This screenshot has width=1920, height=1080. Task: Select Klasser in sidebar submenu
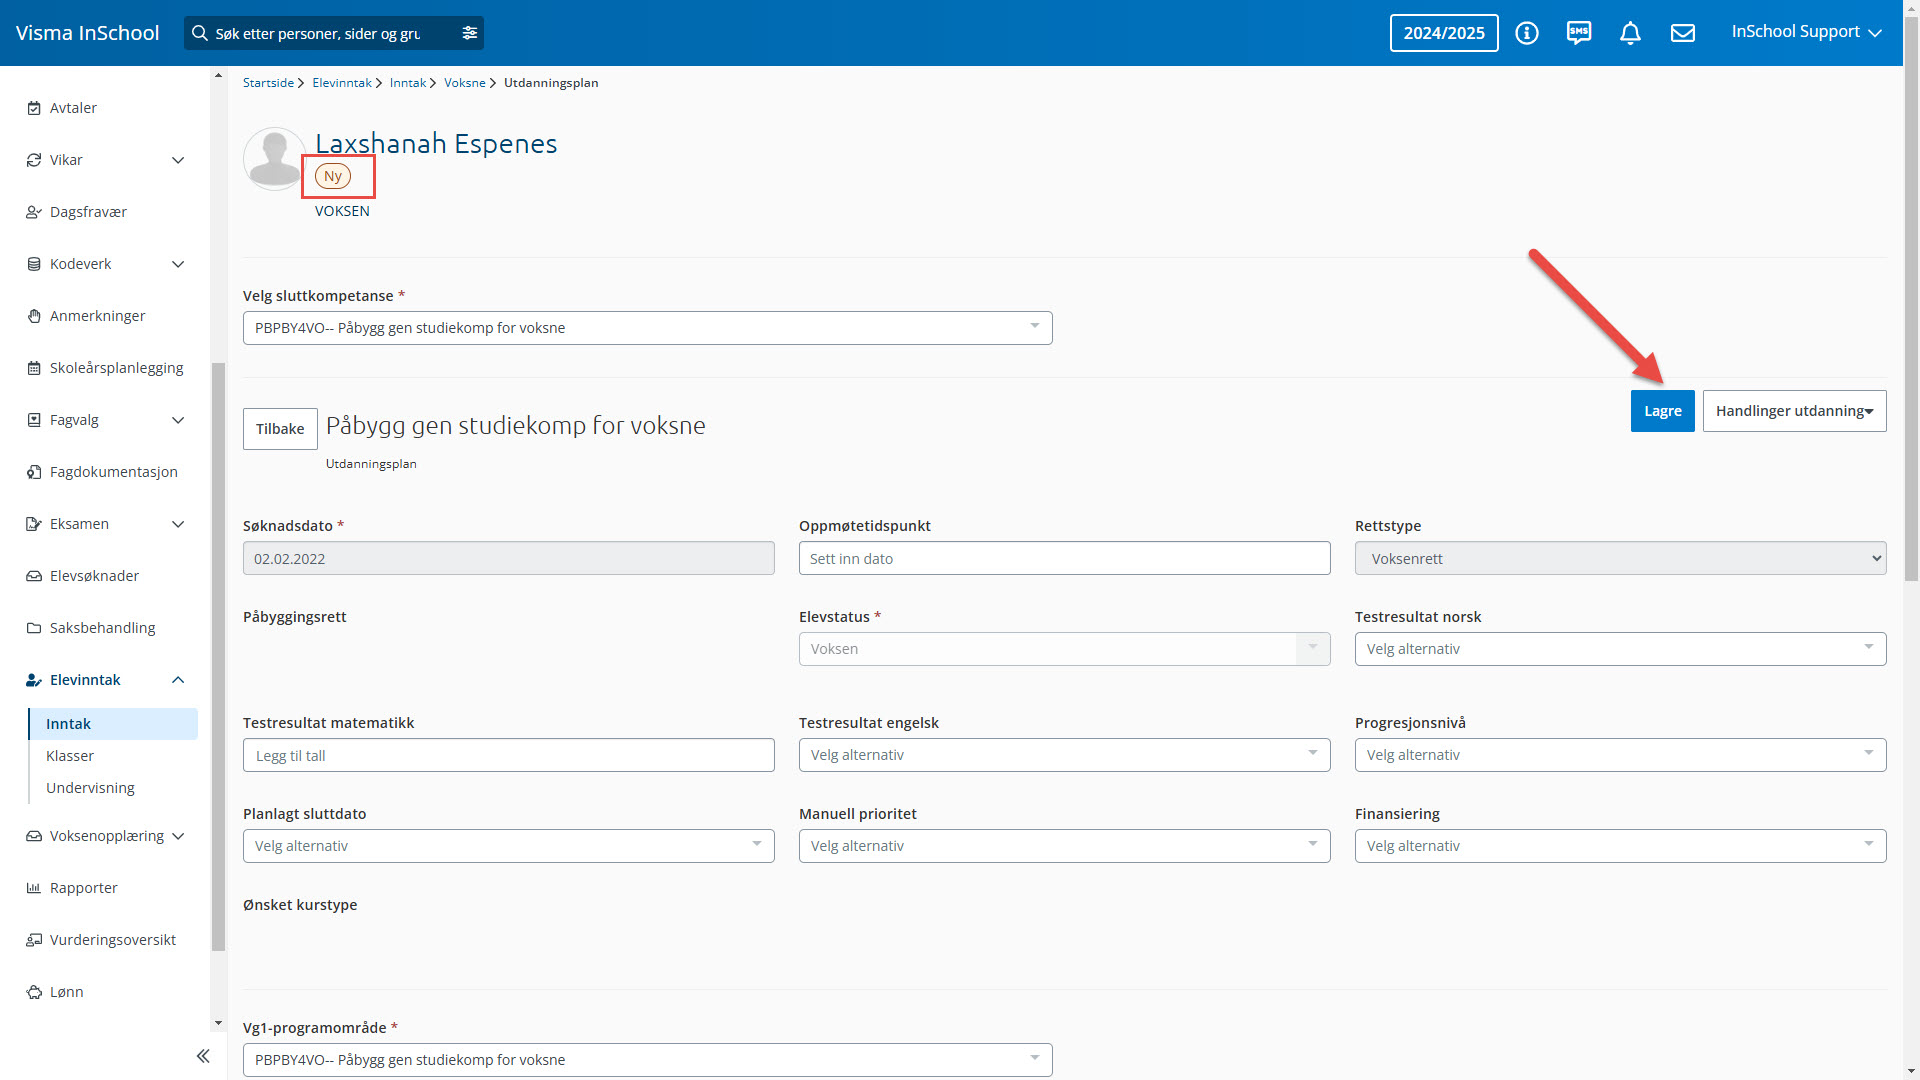click(70, 756)
